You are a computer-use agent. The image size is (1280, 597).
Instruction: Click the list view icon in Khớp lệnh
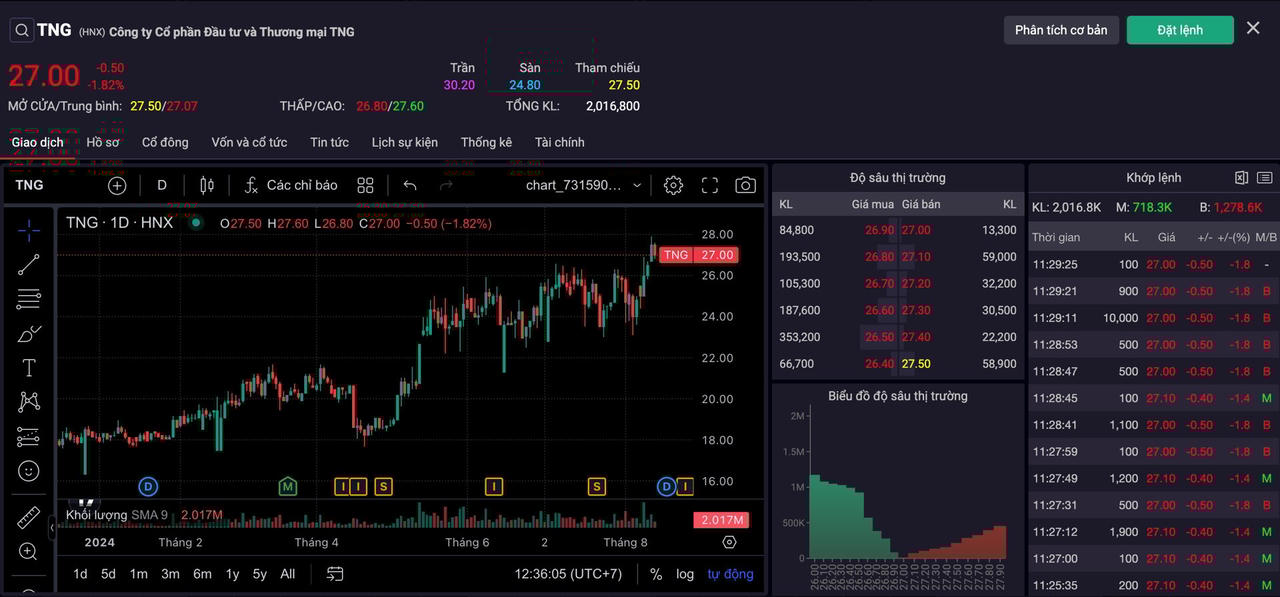[x=1265, y=178]
